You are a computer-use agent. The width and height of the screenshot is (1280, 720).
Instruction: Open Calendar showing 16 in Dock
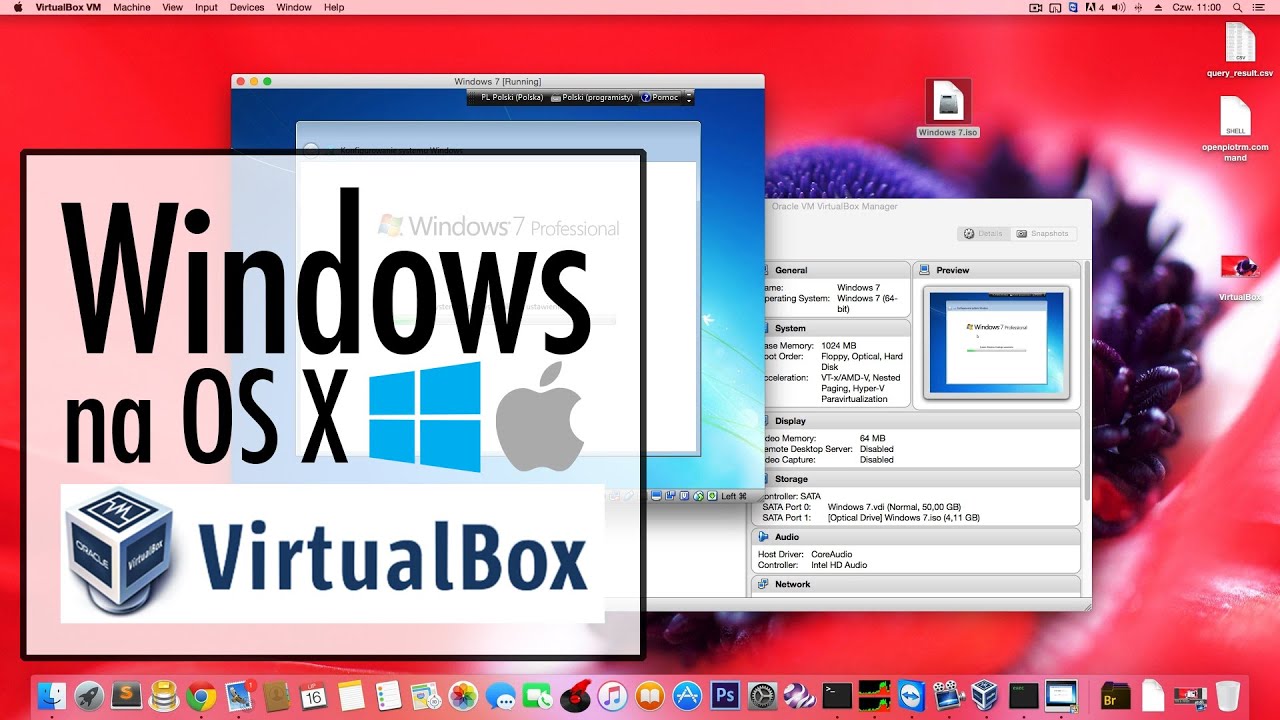314,696
